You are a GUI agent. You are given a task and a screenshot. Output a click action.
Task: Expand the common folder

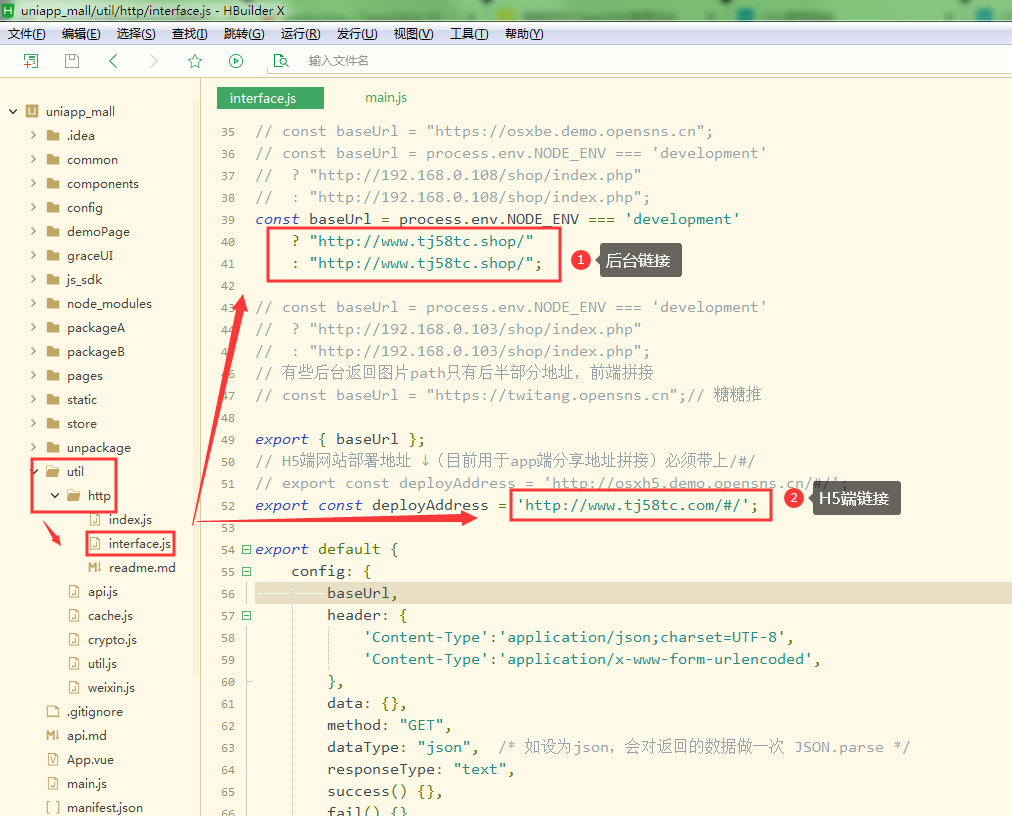(x=33, y=159)
